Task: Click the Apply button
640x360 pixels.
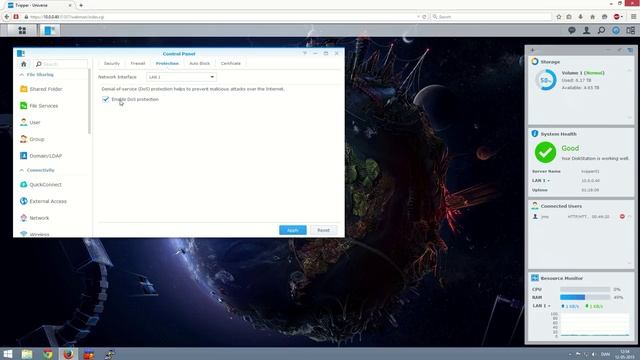Action: (293, 230)
